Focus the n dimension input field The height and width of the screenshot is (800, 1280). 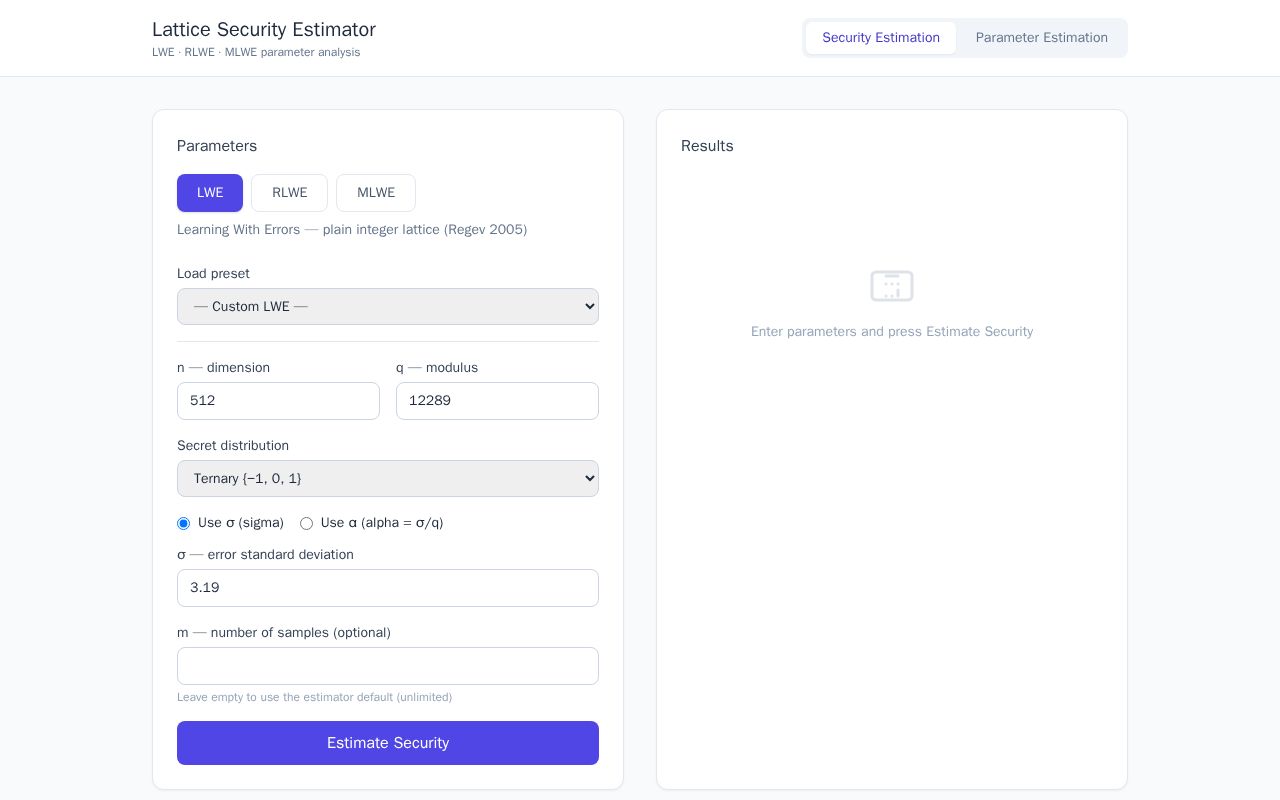pos(278,401)
